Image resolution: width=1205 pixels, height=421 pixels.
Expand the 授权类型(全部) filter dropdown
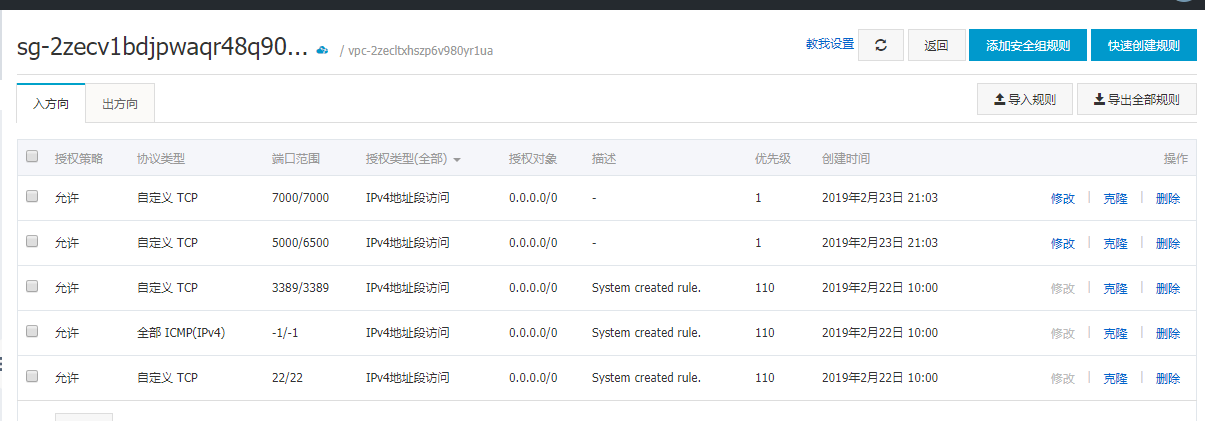456,159
